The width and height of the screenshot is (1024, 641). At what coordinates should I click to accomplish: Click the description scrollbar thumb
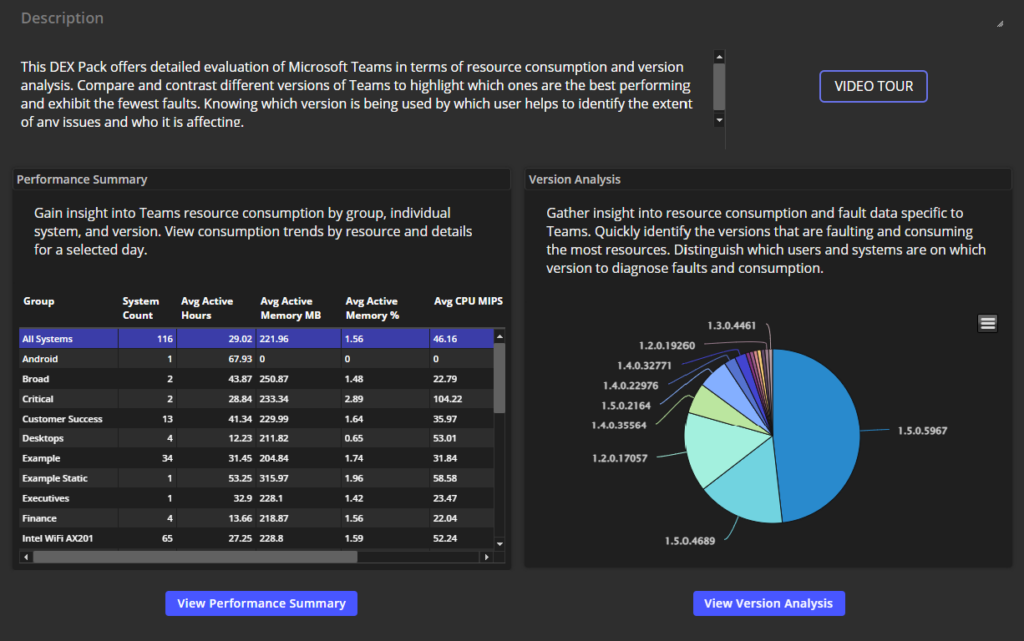click(x=719, y=86)
